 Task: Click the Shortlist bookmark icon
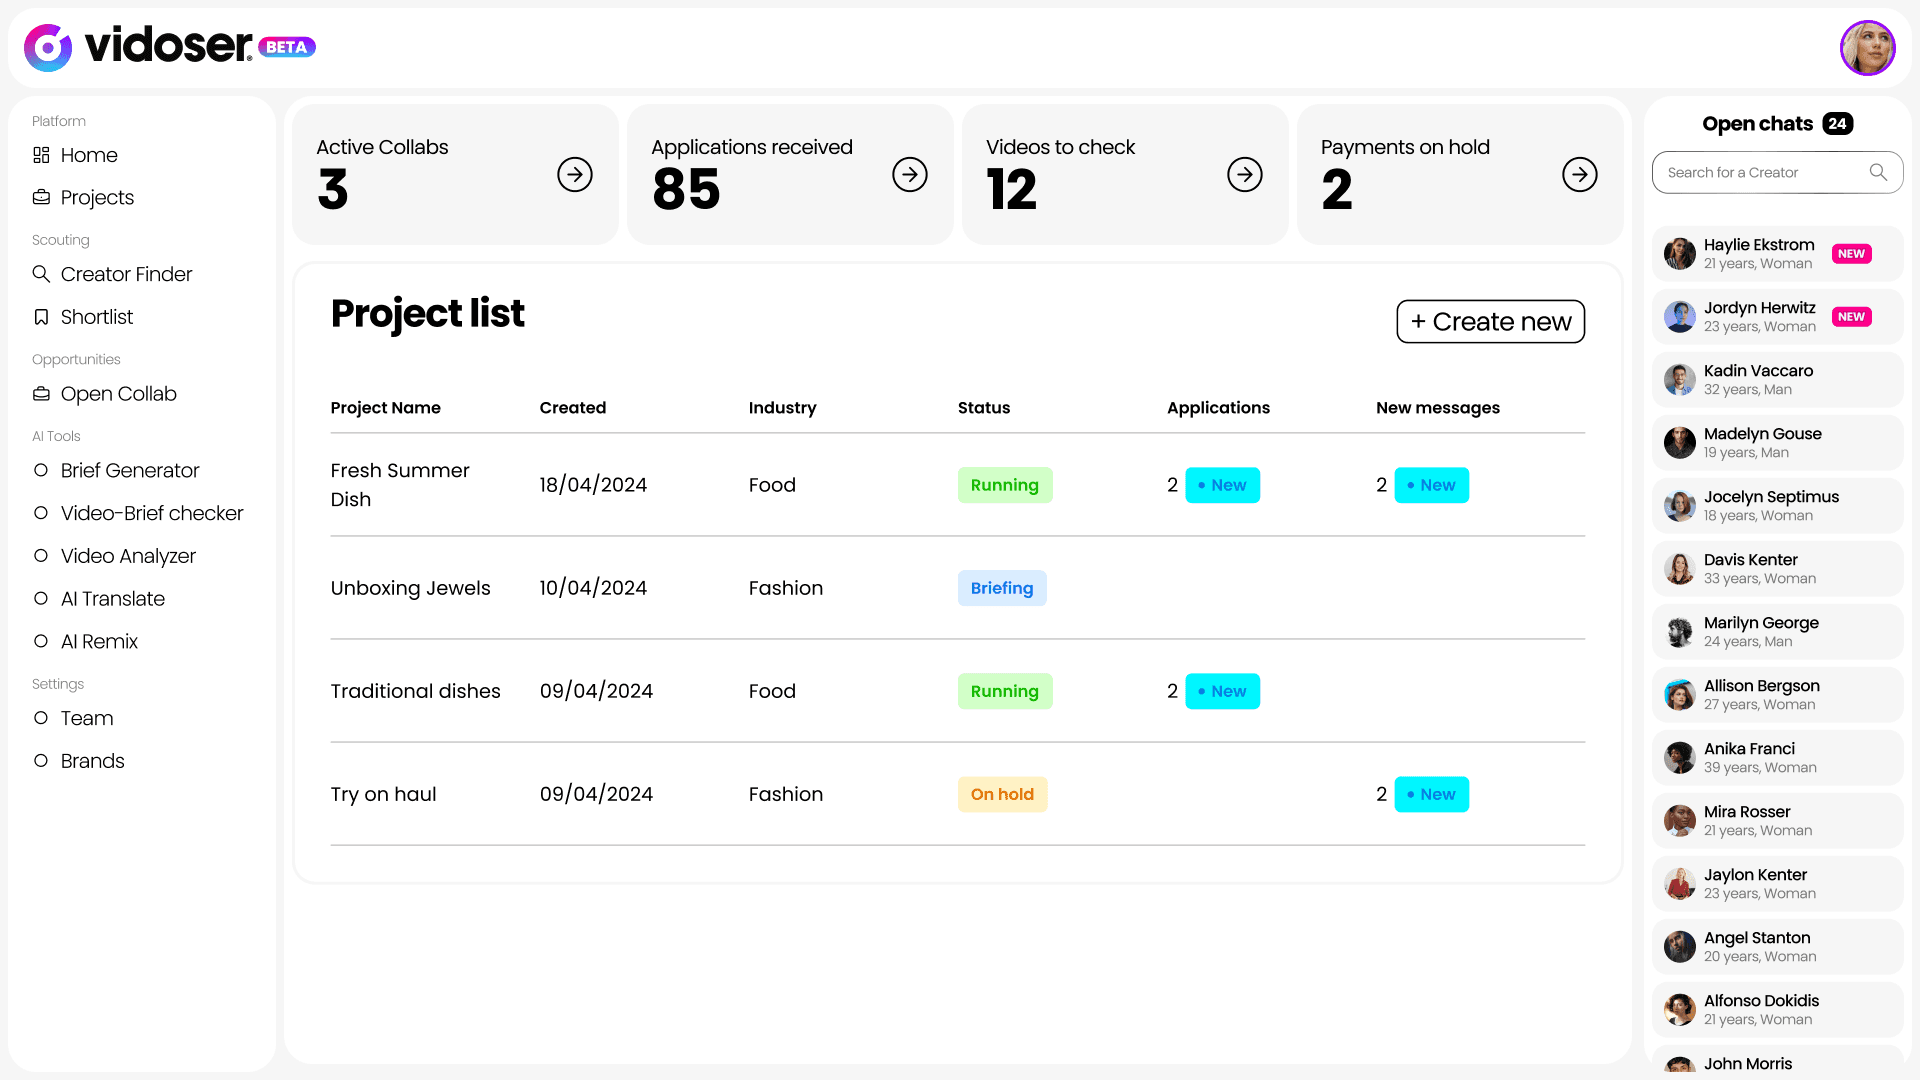(x=41, y=317)
